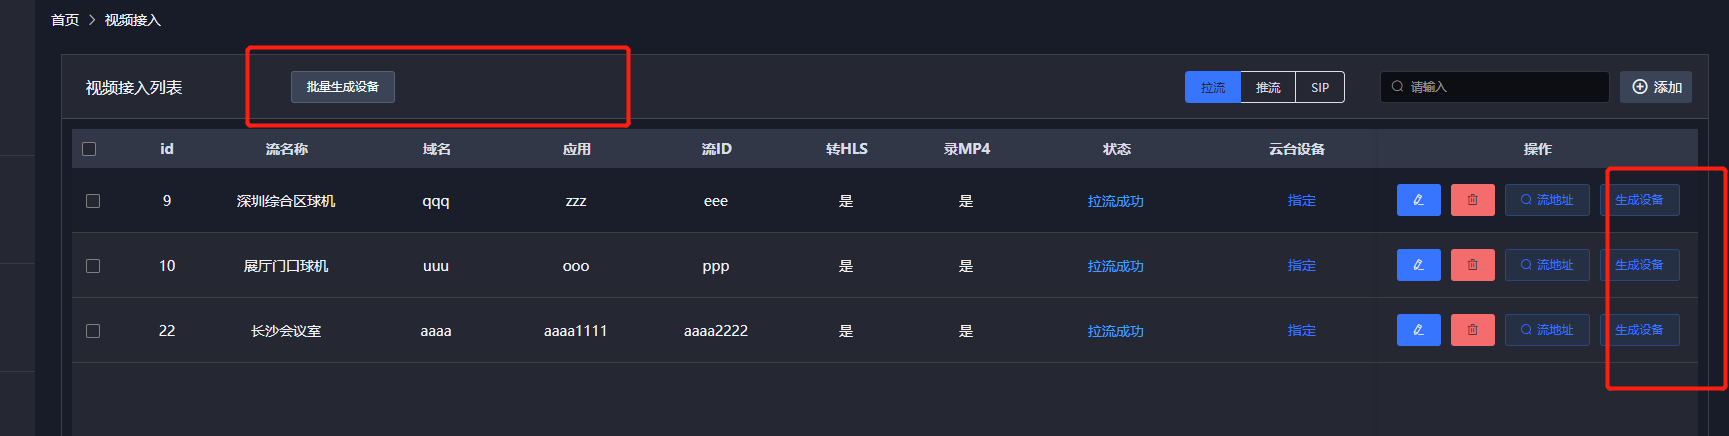
Task: Click 生成设备 for the 长沙会议室 row
Action: pyautogui.click(x=1639, y=330)
